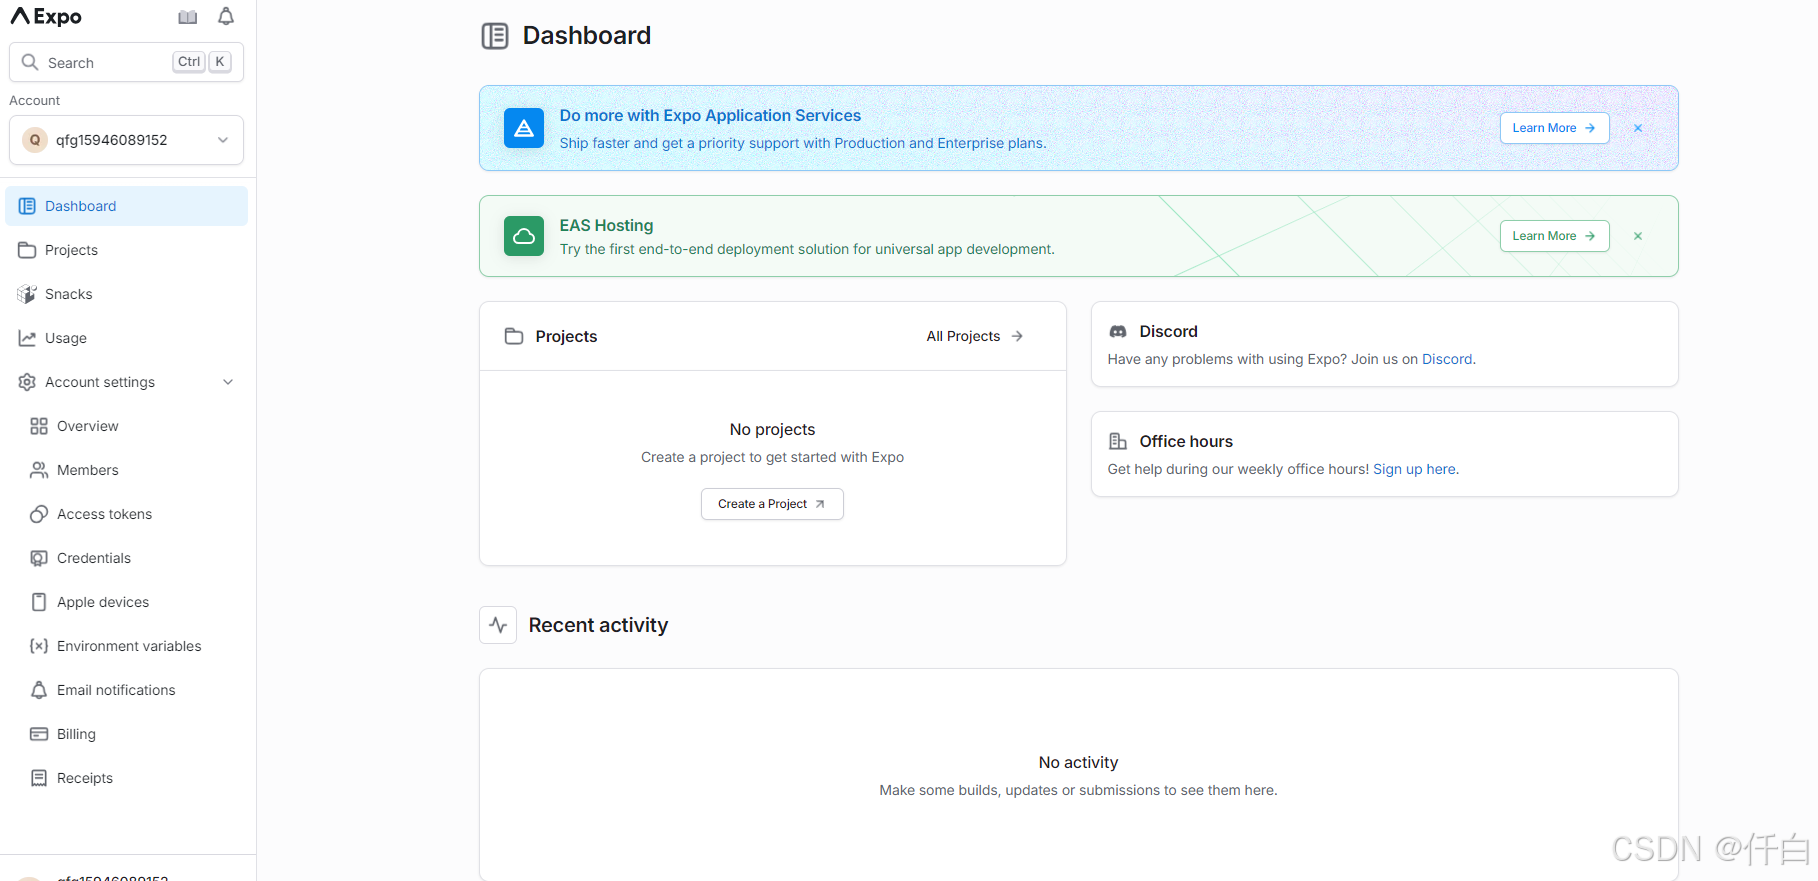Viewport: 1818px width, 881px height.
Task: Dismiss the EAS Hosting banner
Action: tap(1638, 236)
